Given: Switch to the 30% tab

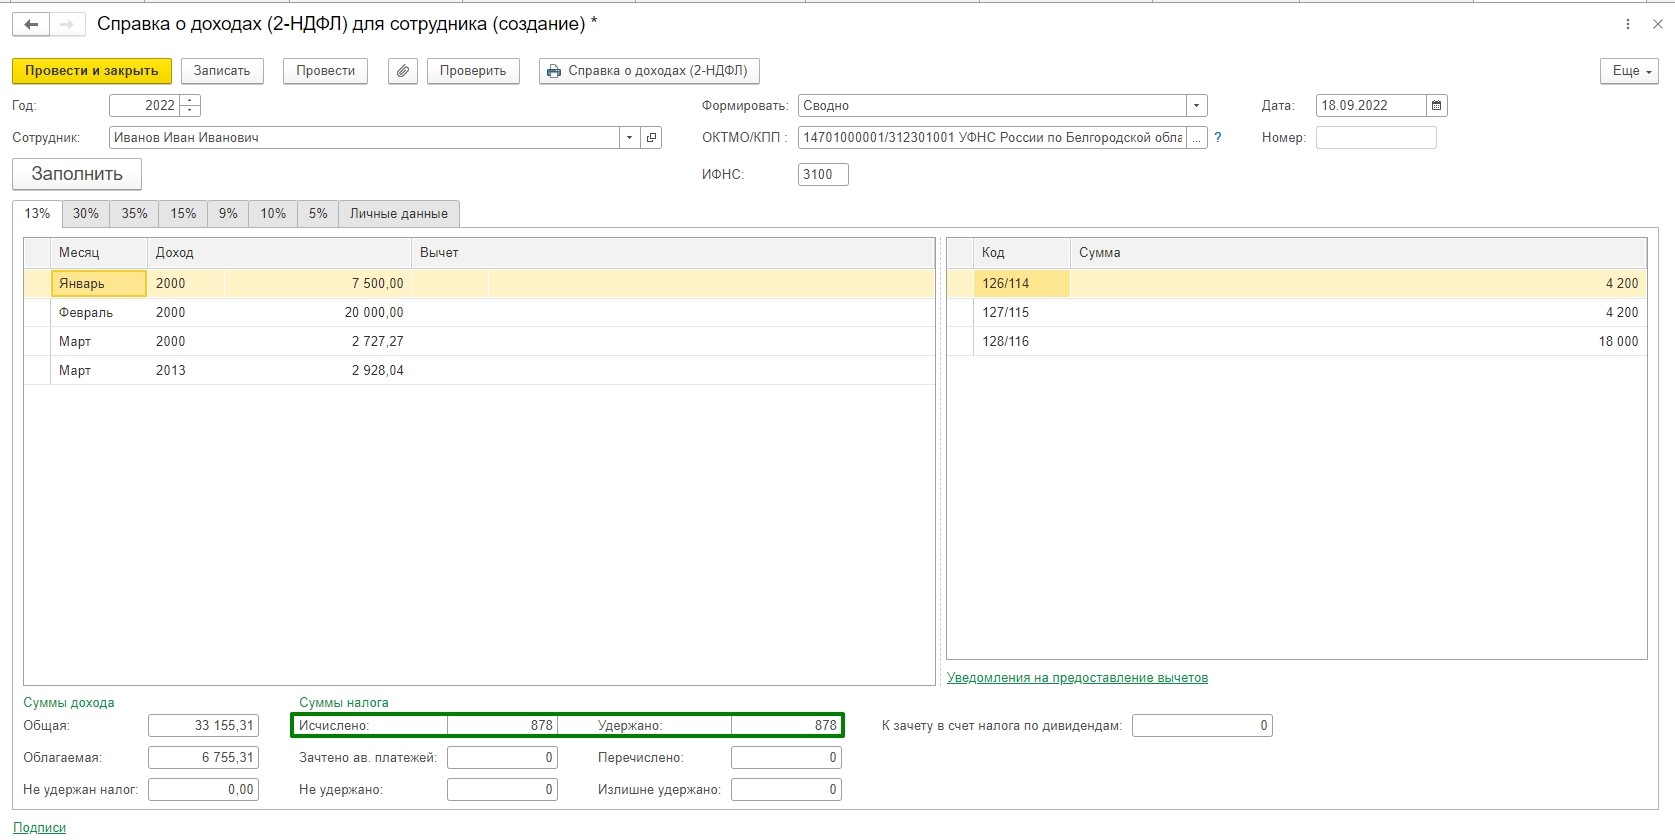Looking at the screenshot, I should tap(86, 214).
